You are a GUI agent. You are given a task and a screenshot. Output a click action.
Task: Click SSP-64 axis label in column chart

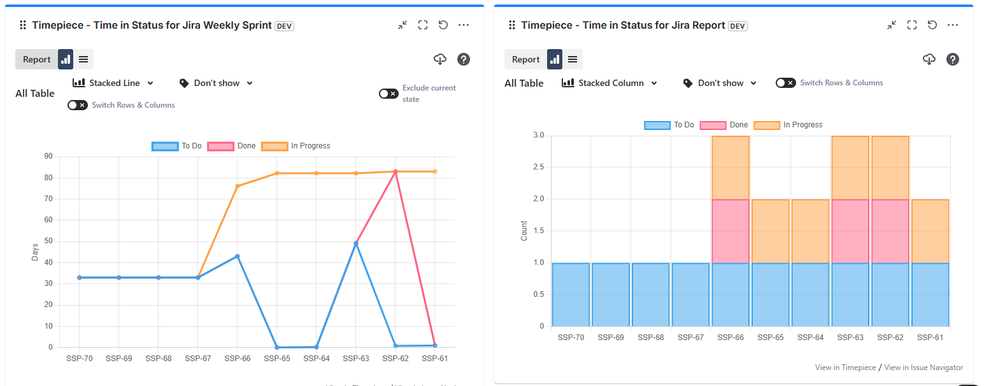click(x=810, y=338)
